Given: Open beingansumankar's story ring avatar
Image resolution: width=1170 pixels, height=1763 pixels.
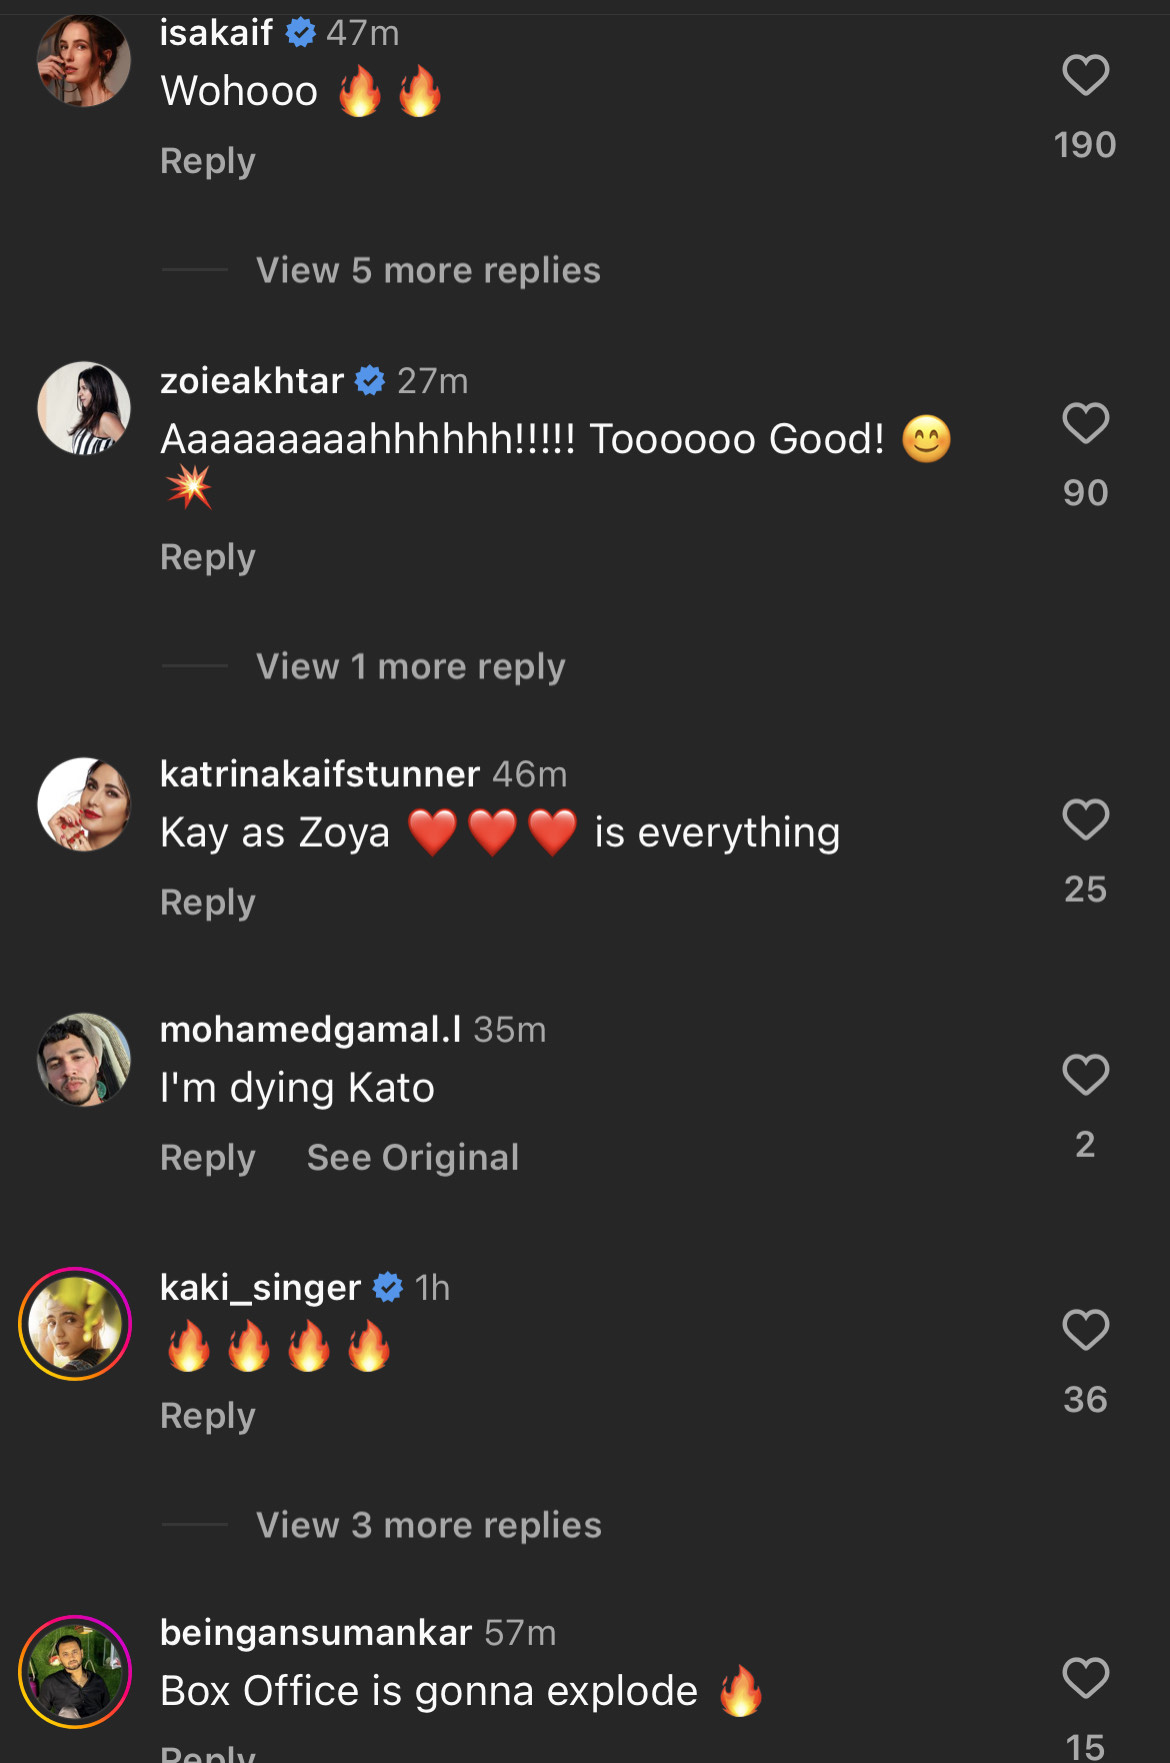Looking at the screenshot, I should (76, 1672).
